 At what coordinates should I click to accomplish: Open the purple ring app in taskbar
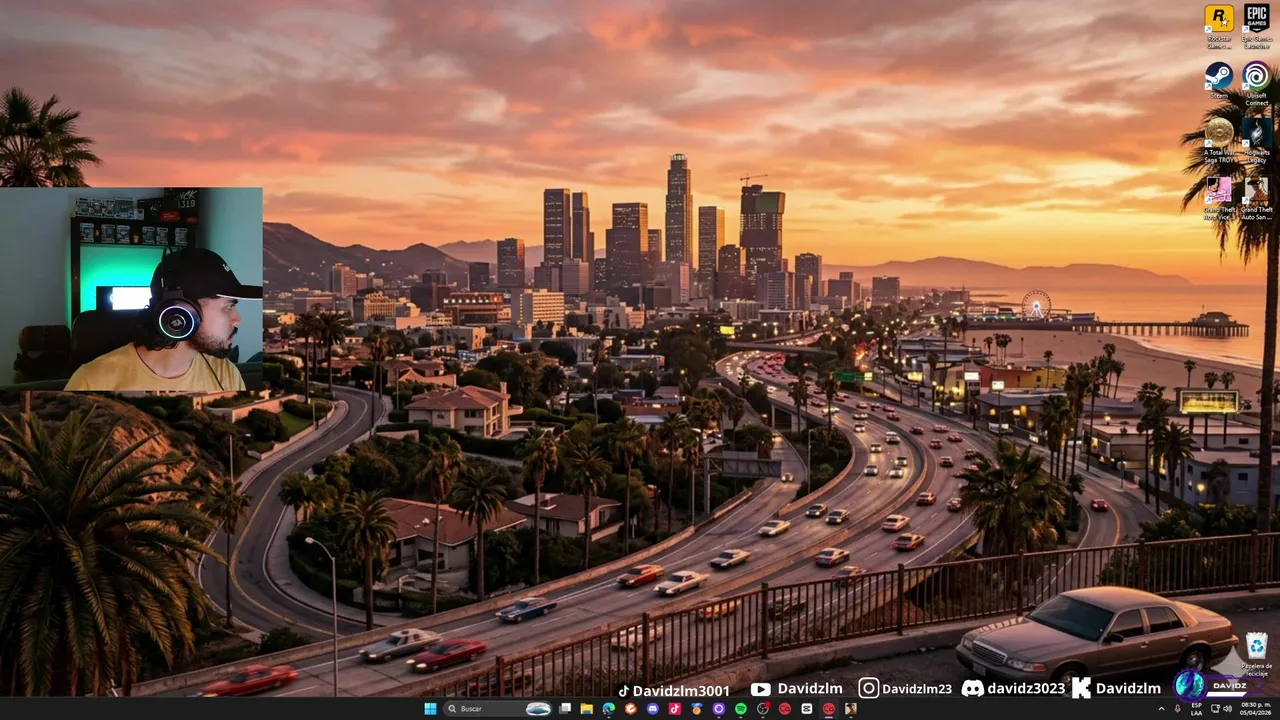pyautogui.click(x=718, y=709)
